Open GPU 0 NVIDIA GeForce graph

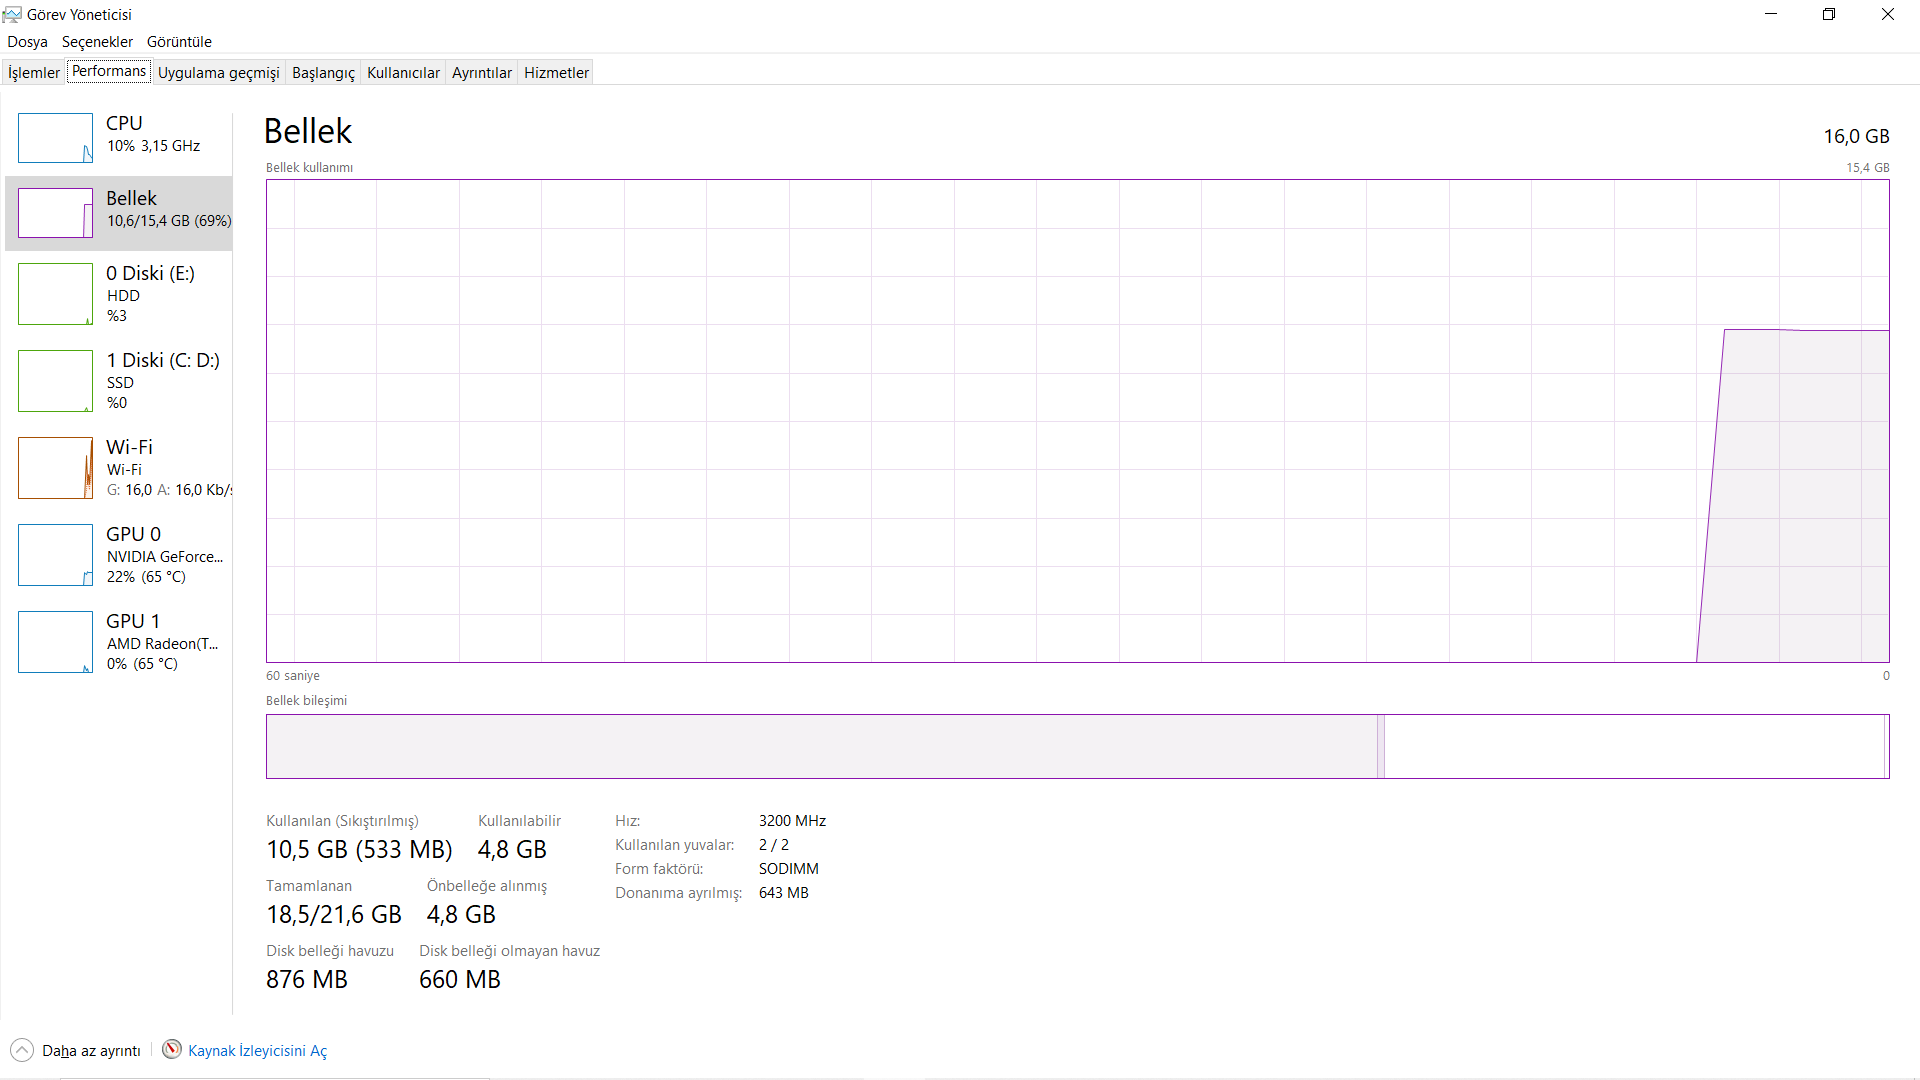click(x=55, y=555)
